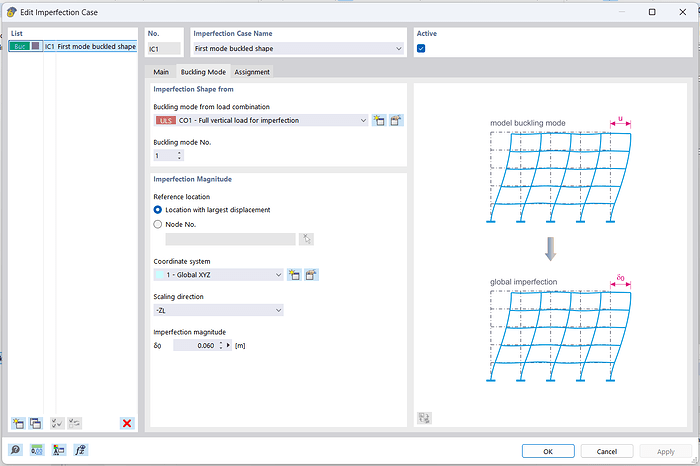Delete the selected imperfection case
The width and height of the screenshot is (700, 466).
point(127,423)
